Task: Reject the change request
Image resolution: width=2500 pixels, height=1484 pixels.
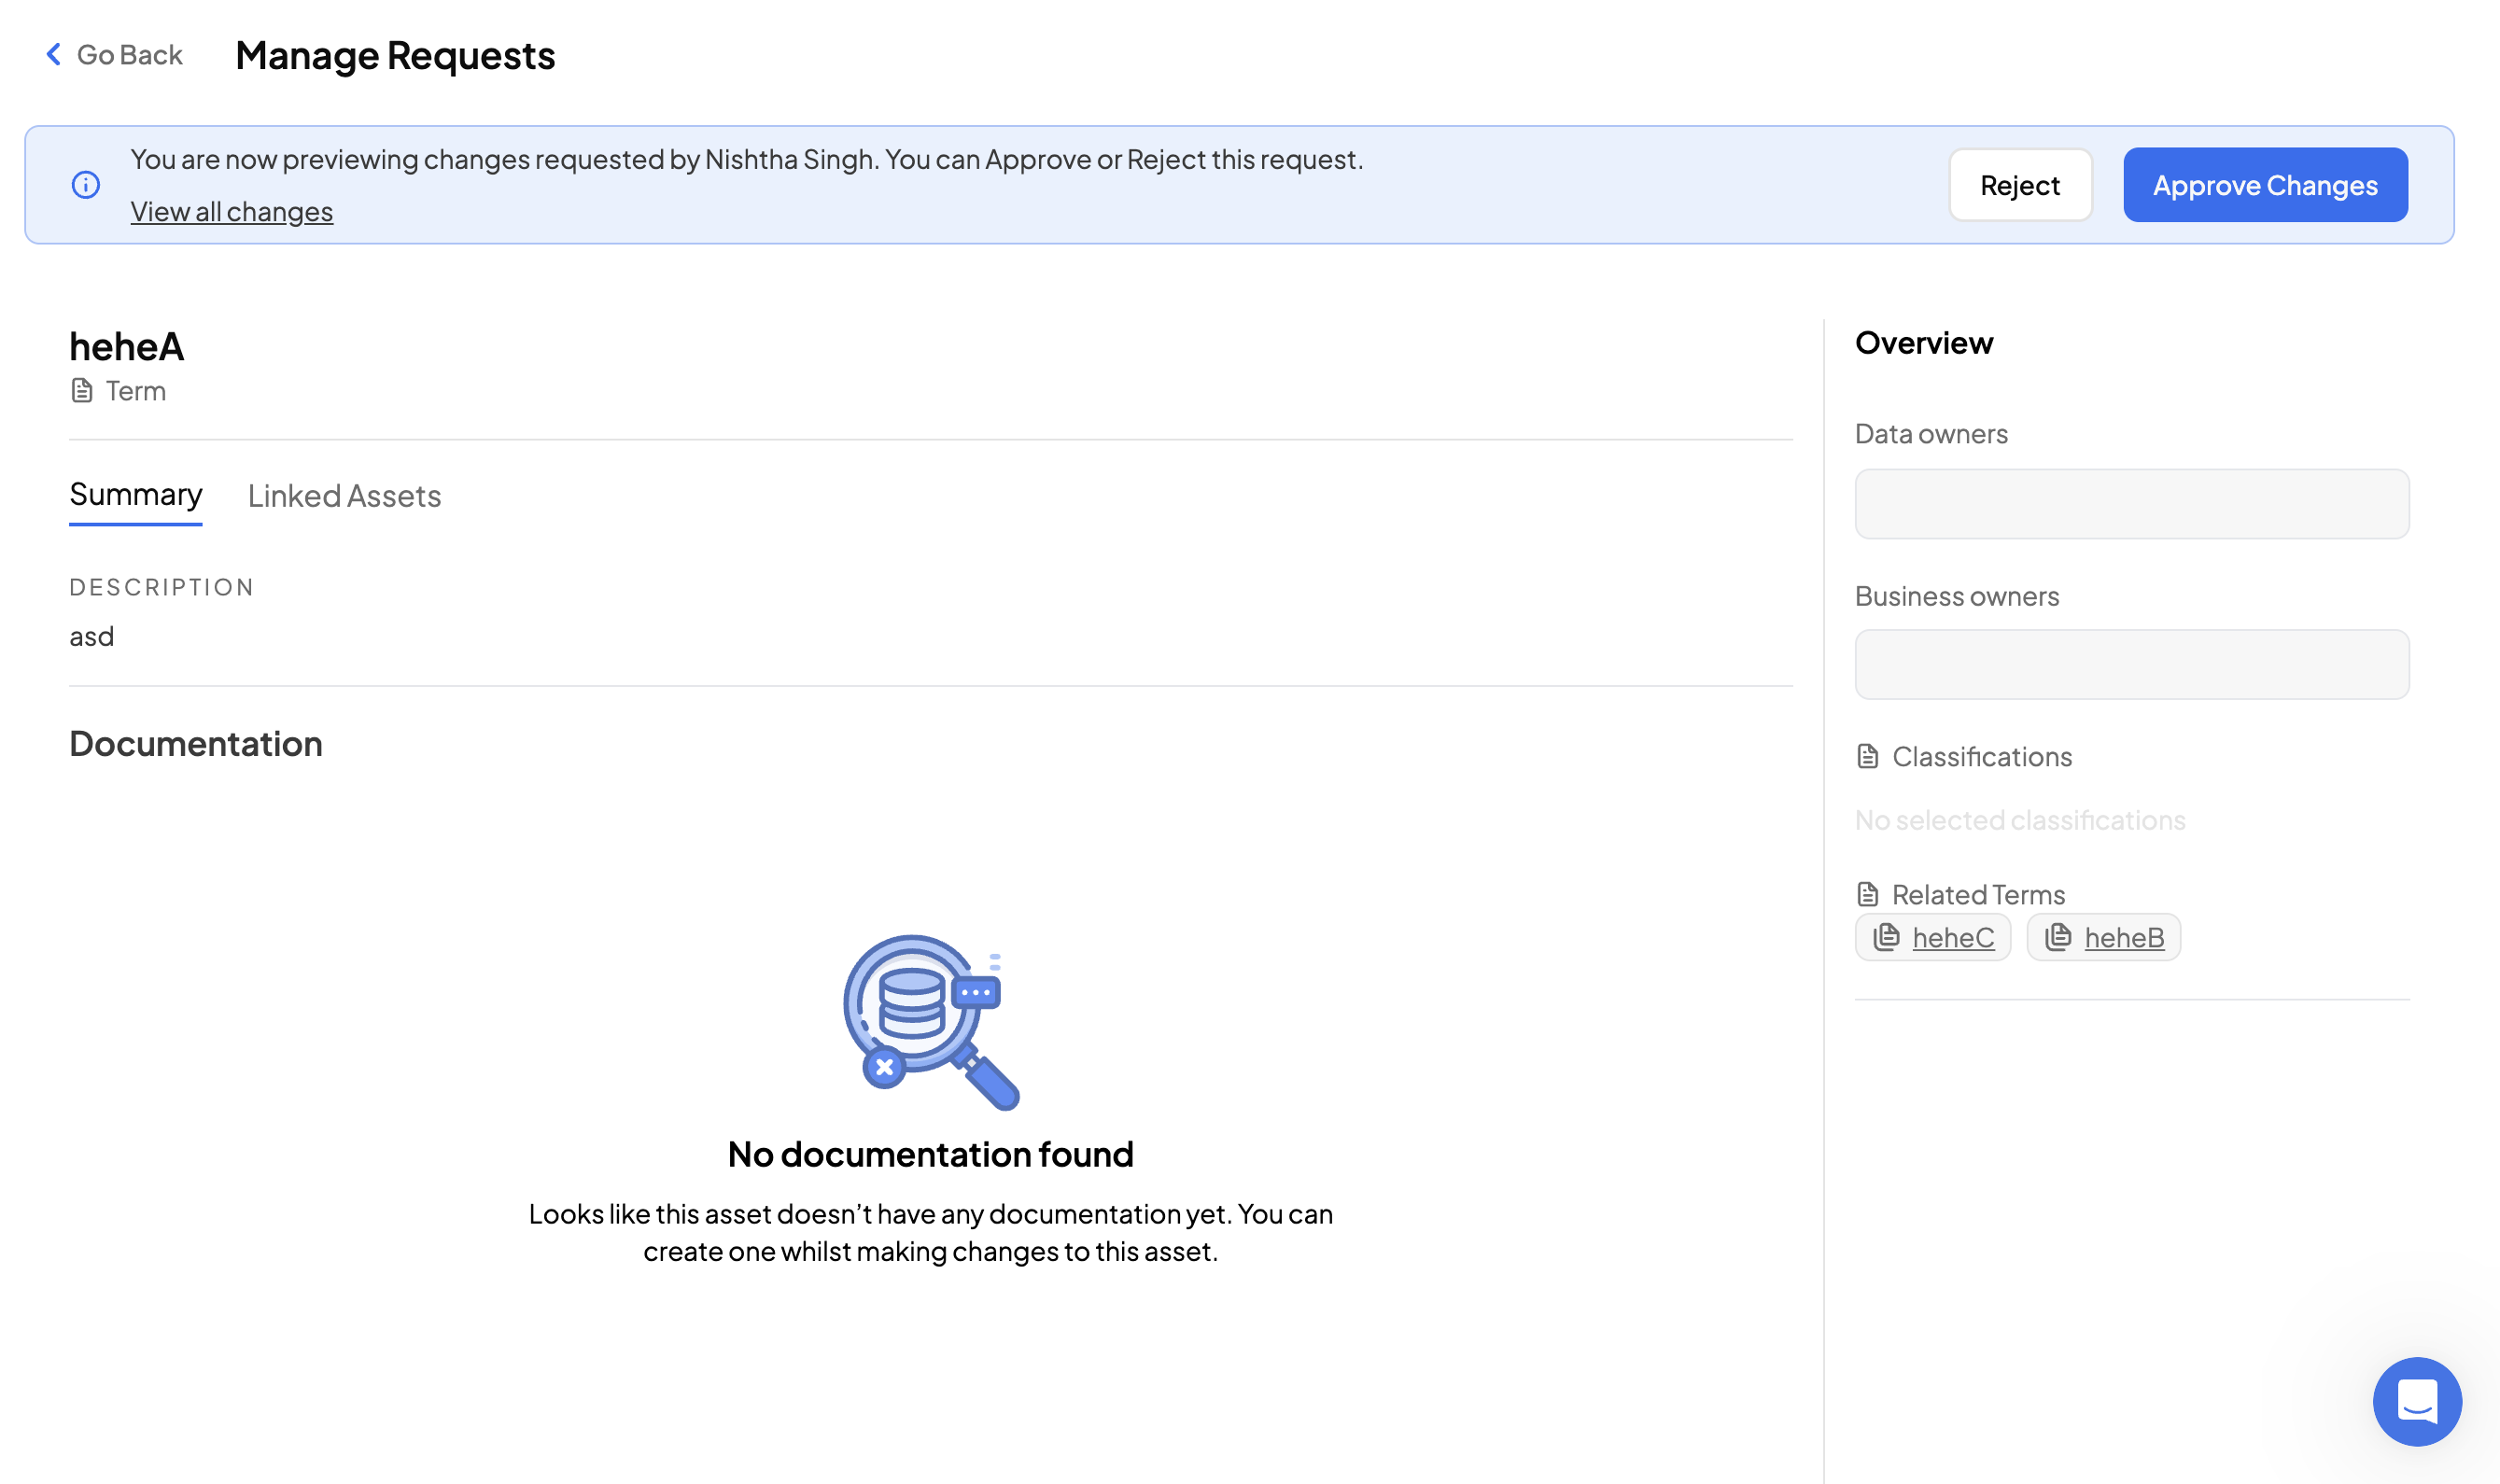Action: coord(2019,185)
